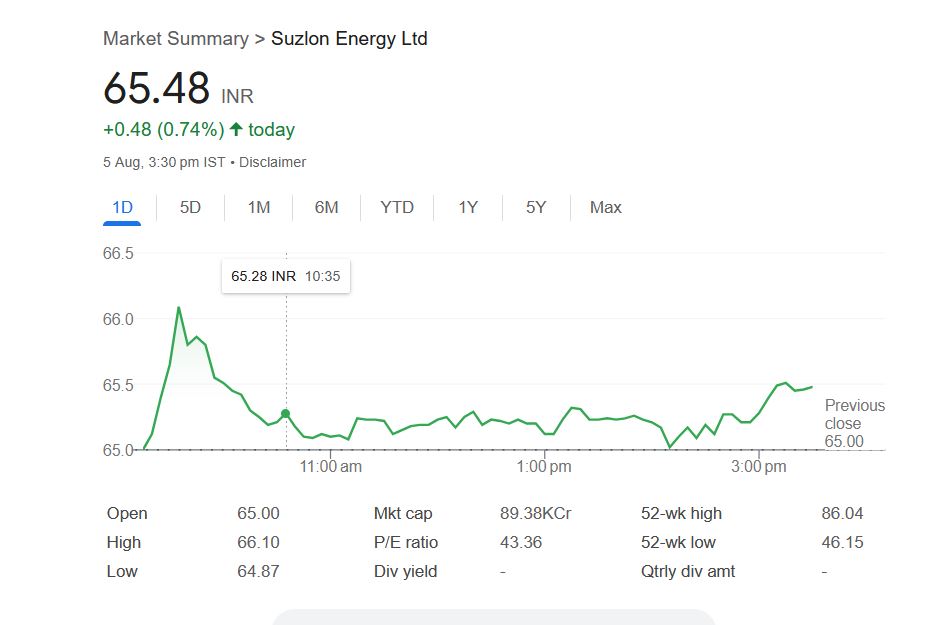Open the Market Summary breadcrumb link
This screenshot has width=929, height=625.
click(x=175, y=39)
